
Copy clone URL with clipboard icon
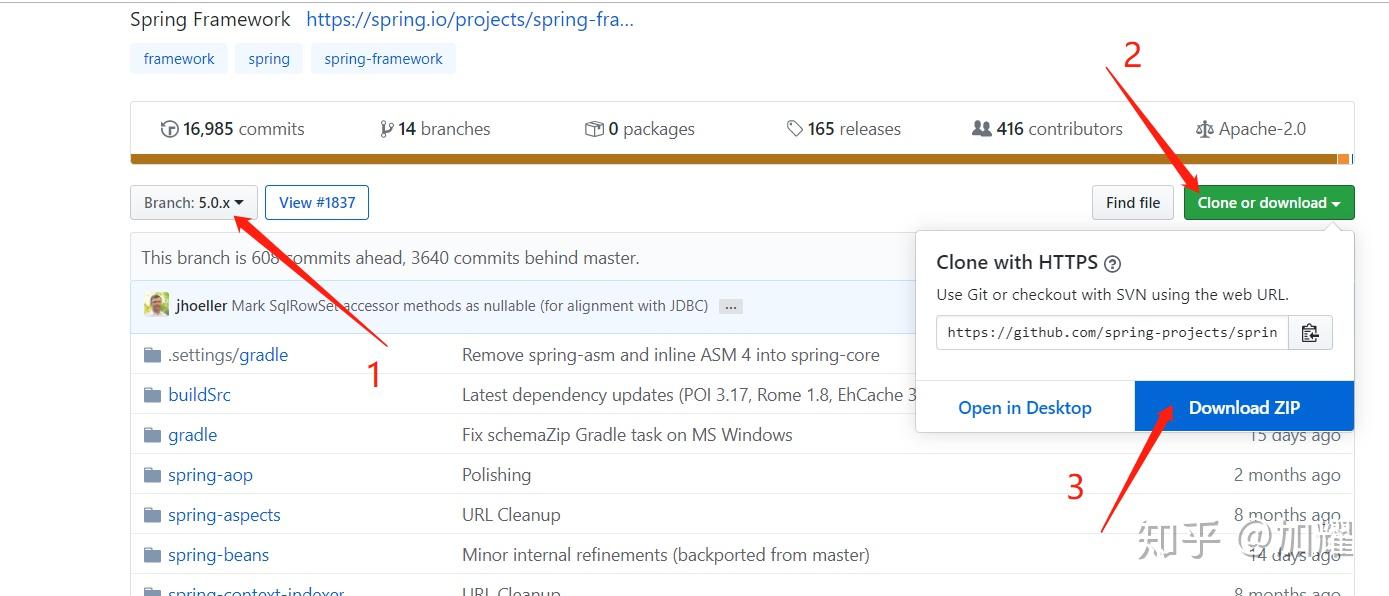pos(1310,333)
